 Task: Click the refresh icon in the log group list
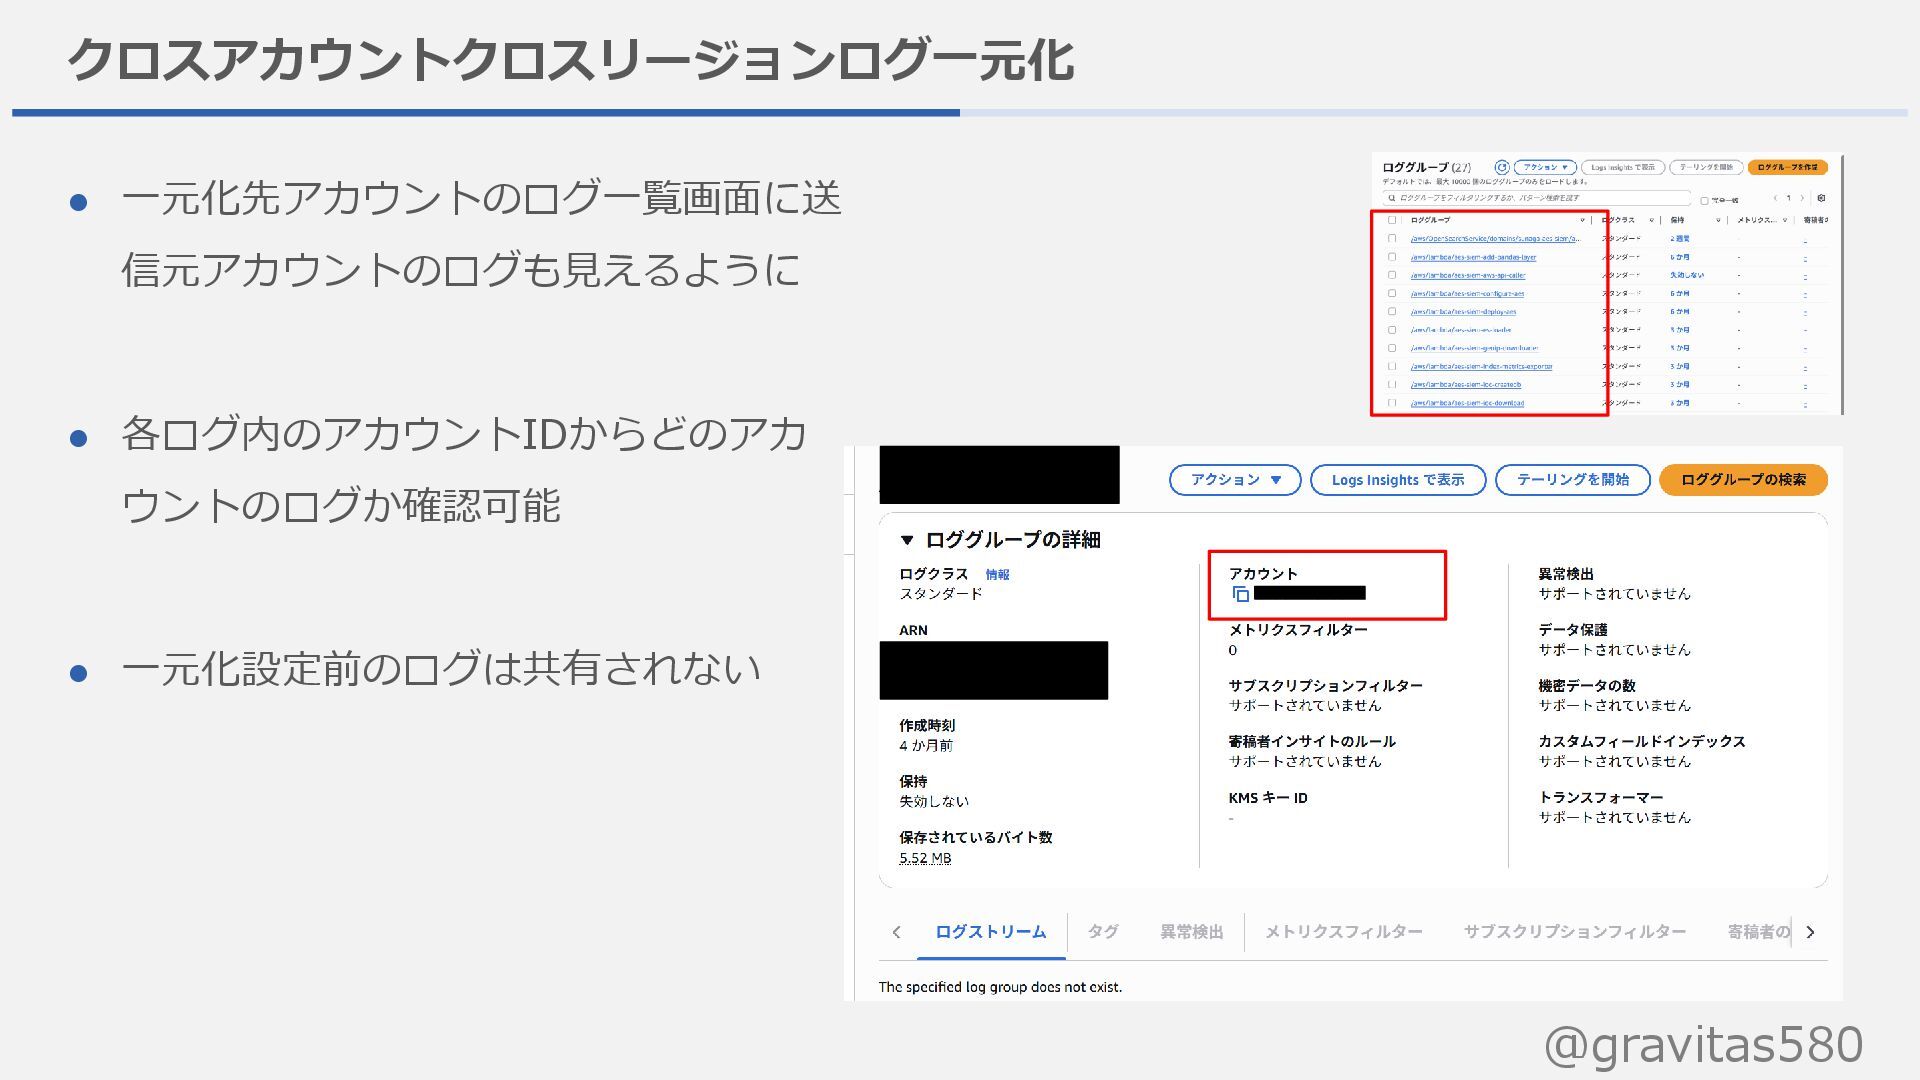click(1501, 167)
